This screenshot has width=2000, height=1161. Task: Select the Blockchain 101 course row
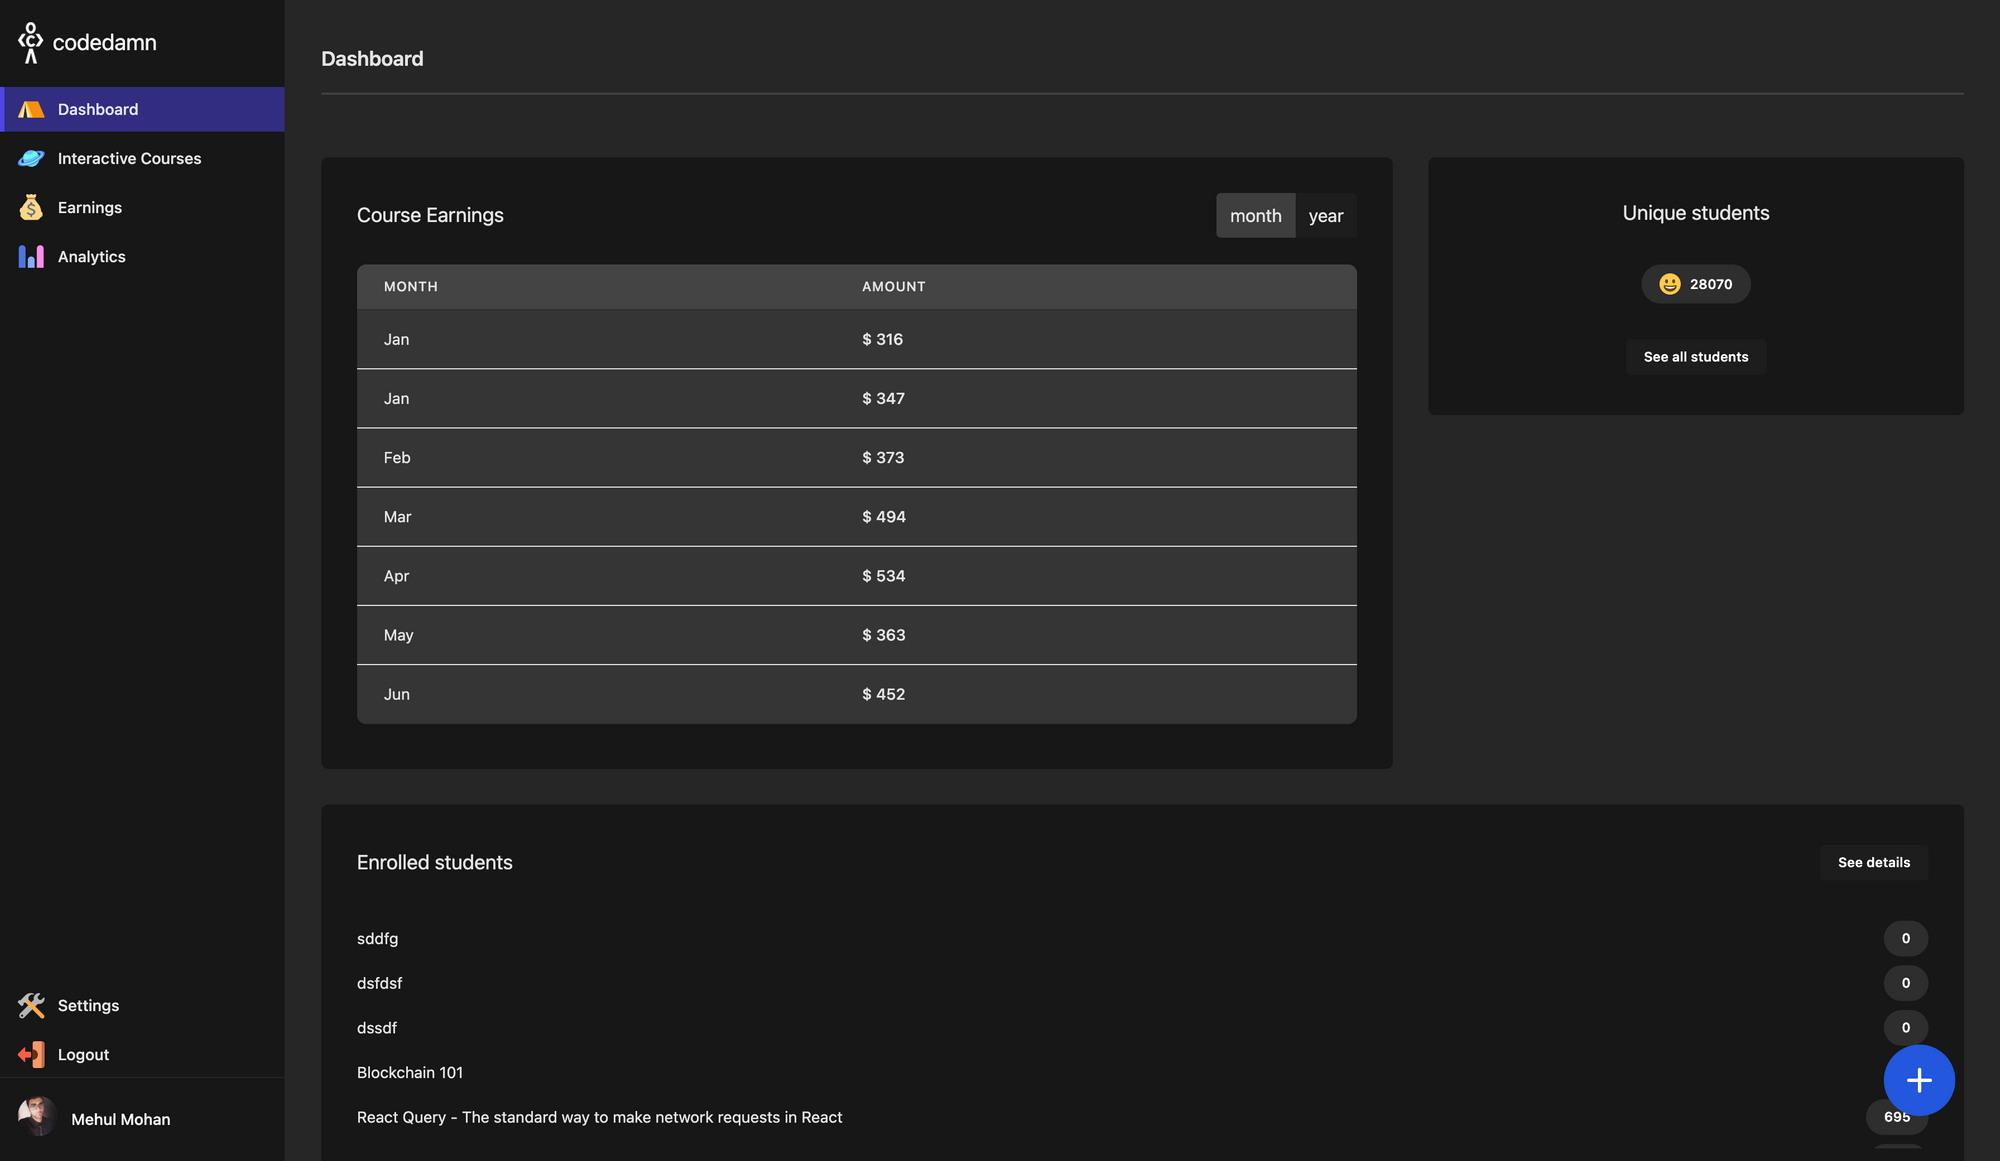pyautogui.click(x=410, y=1072)
